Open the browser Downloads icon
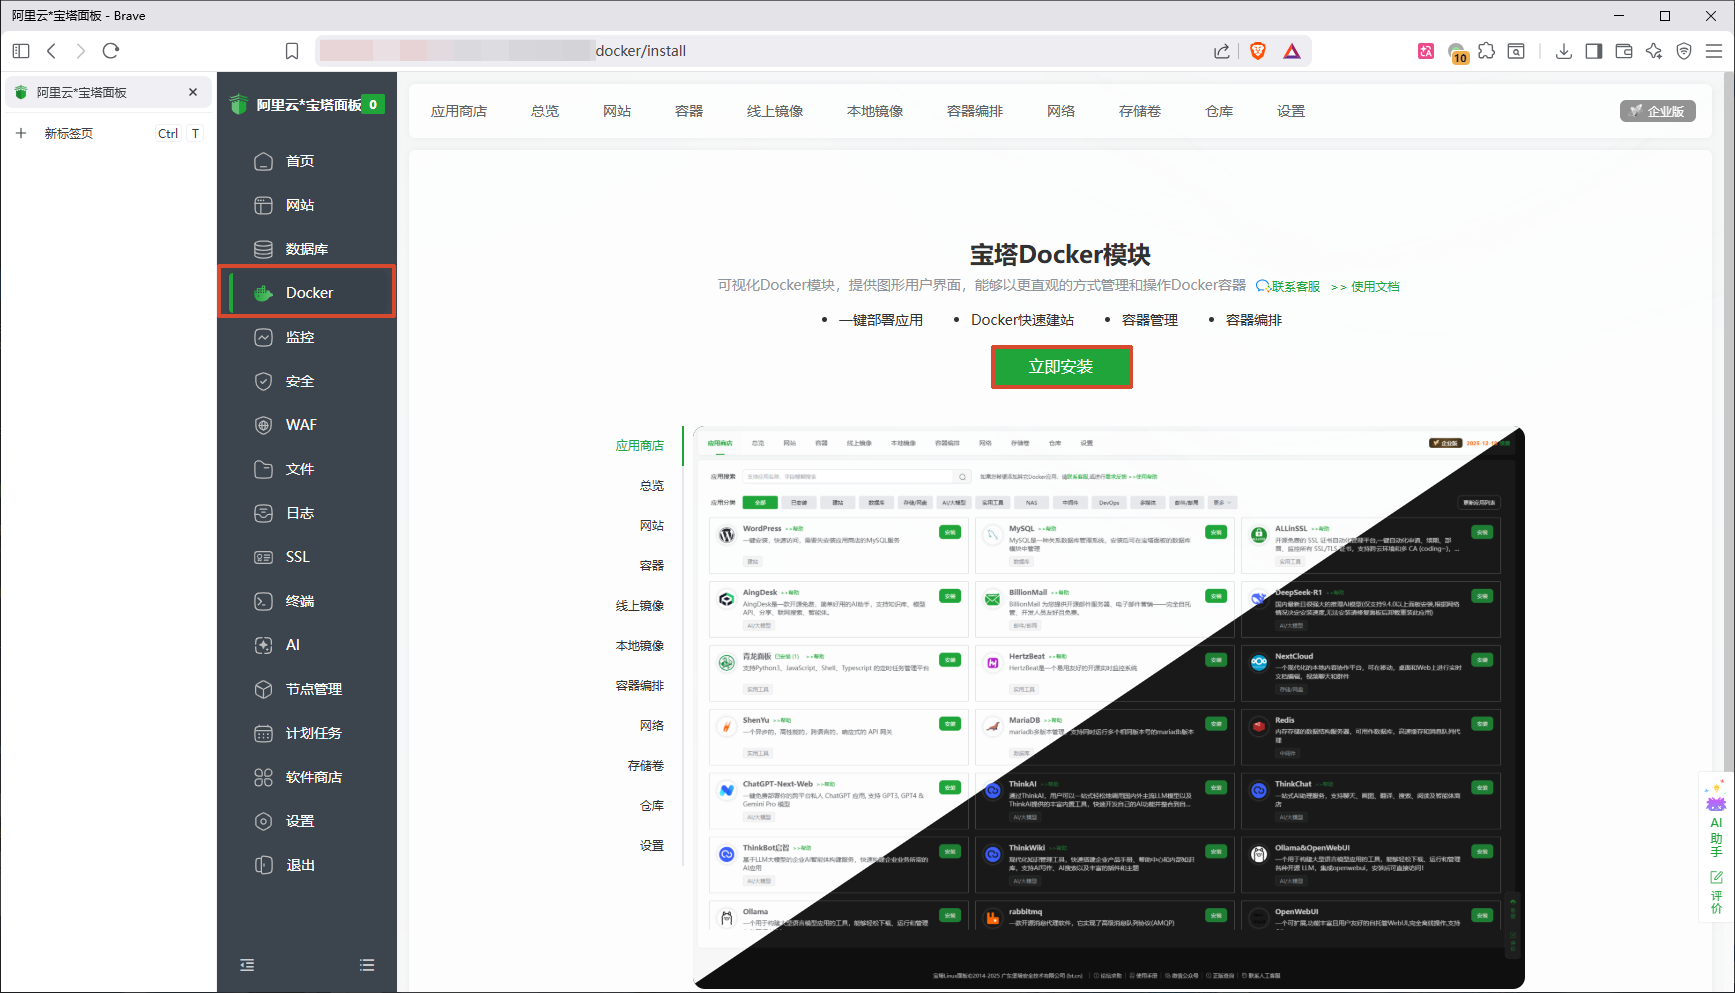 click(1564, 51)
